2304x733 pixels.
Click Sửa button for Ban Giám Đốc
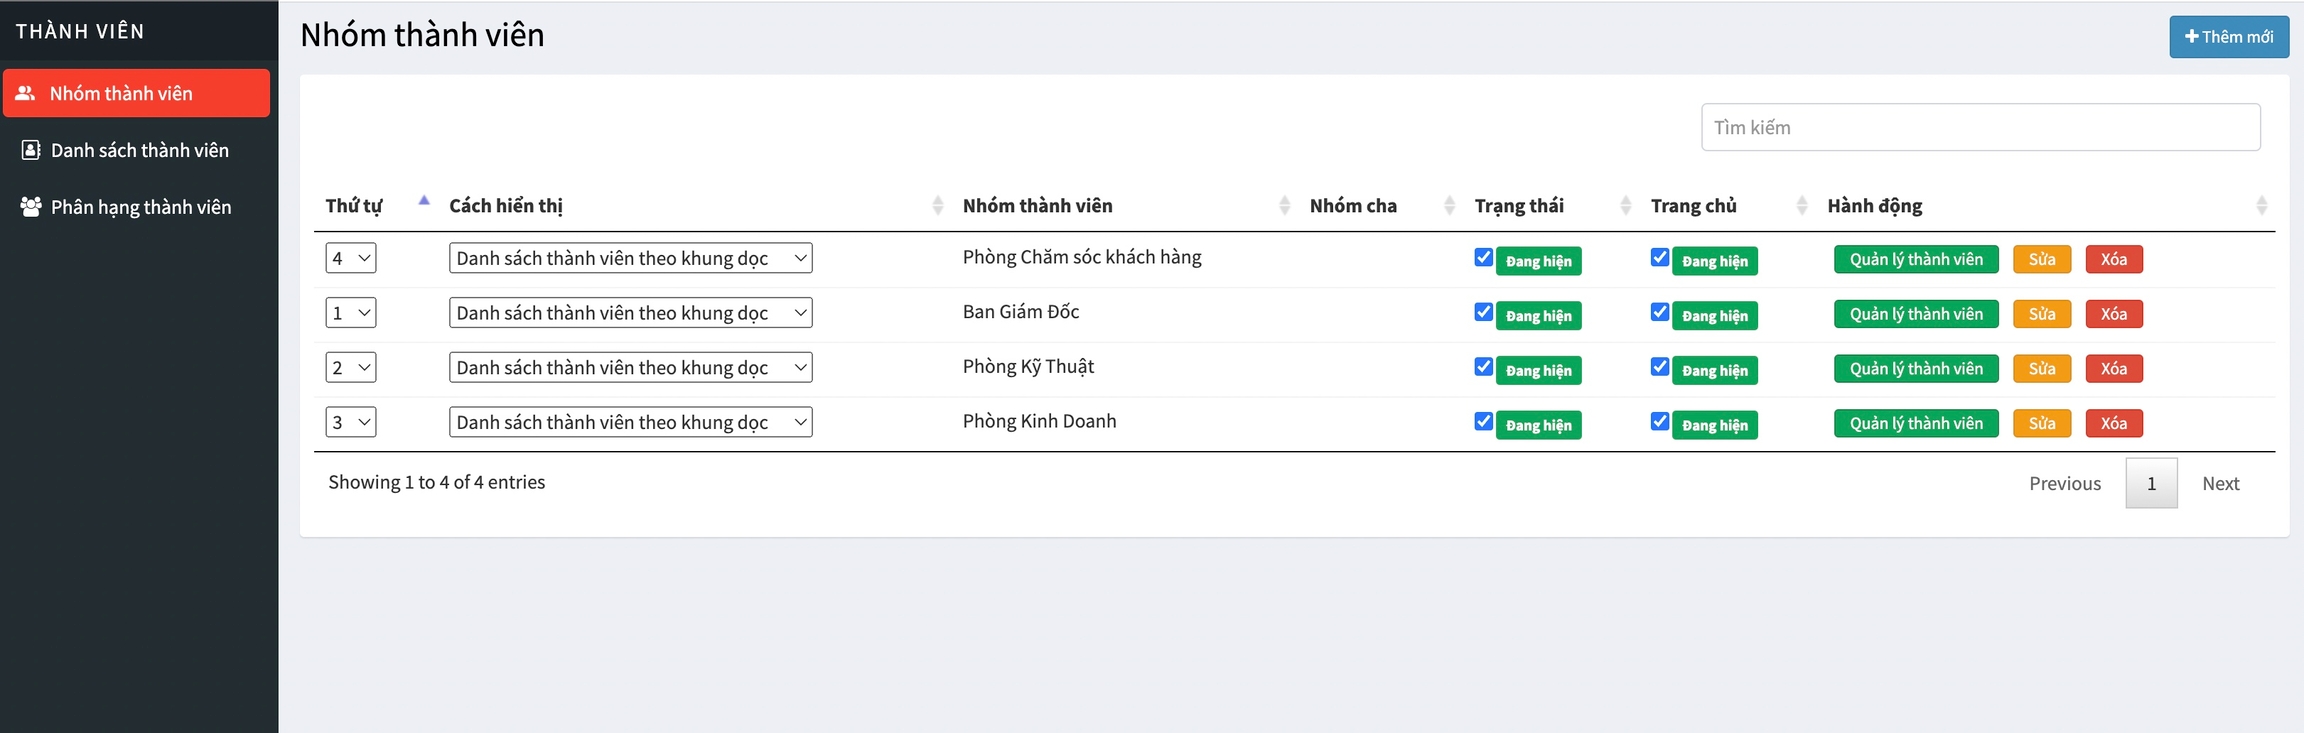pos(2041,314)
